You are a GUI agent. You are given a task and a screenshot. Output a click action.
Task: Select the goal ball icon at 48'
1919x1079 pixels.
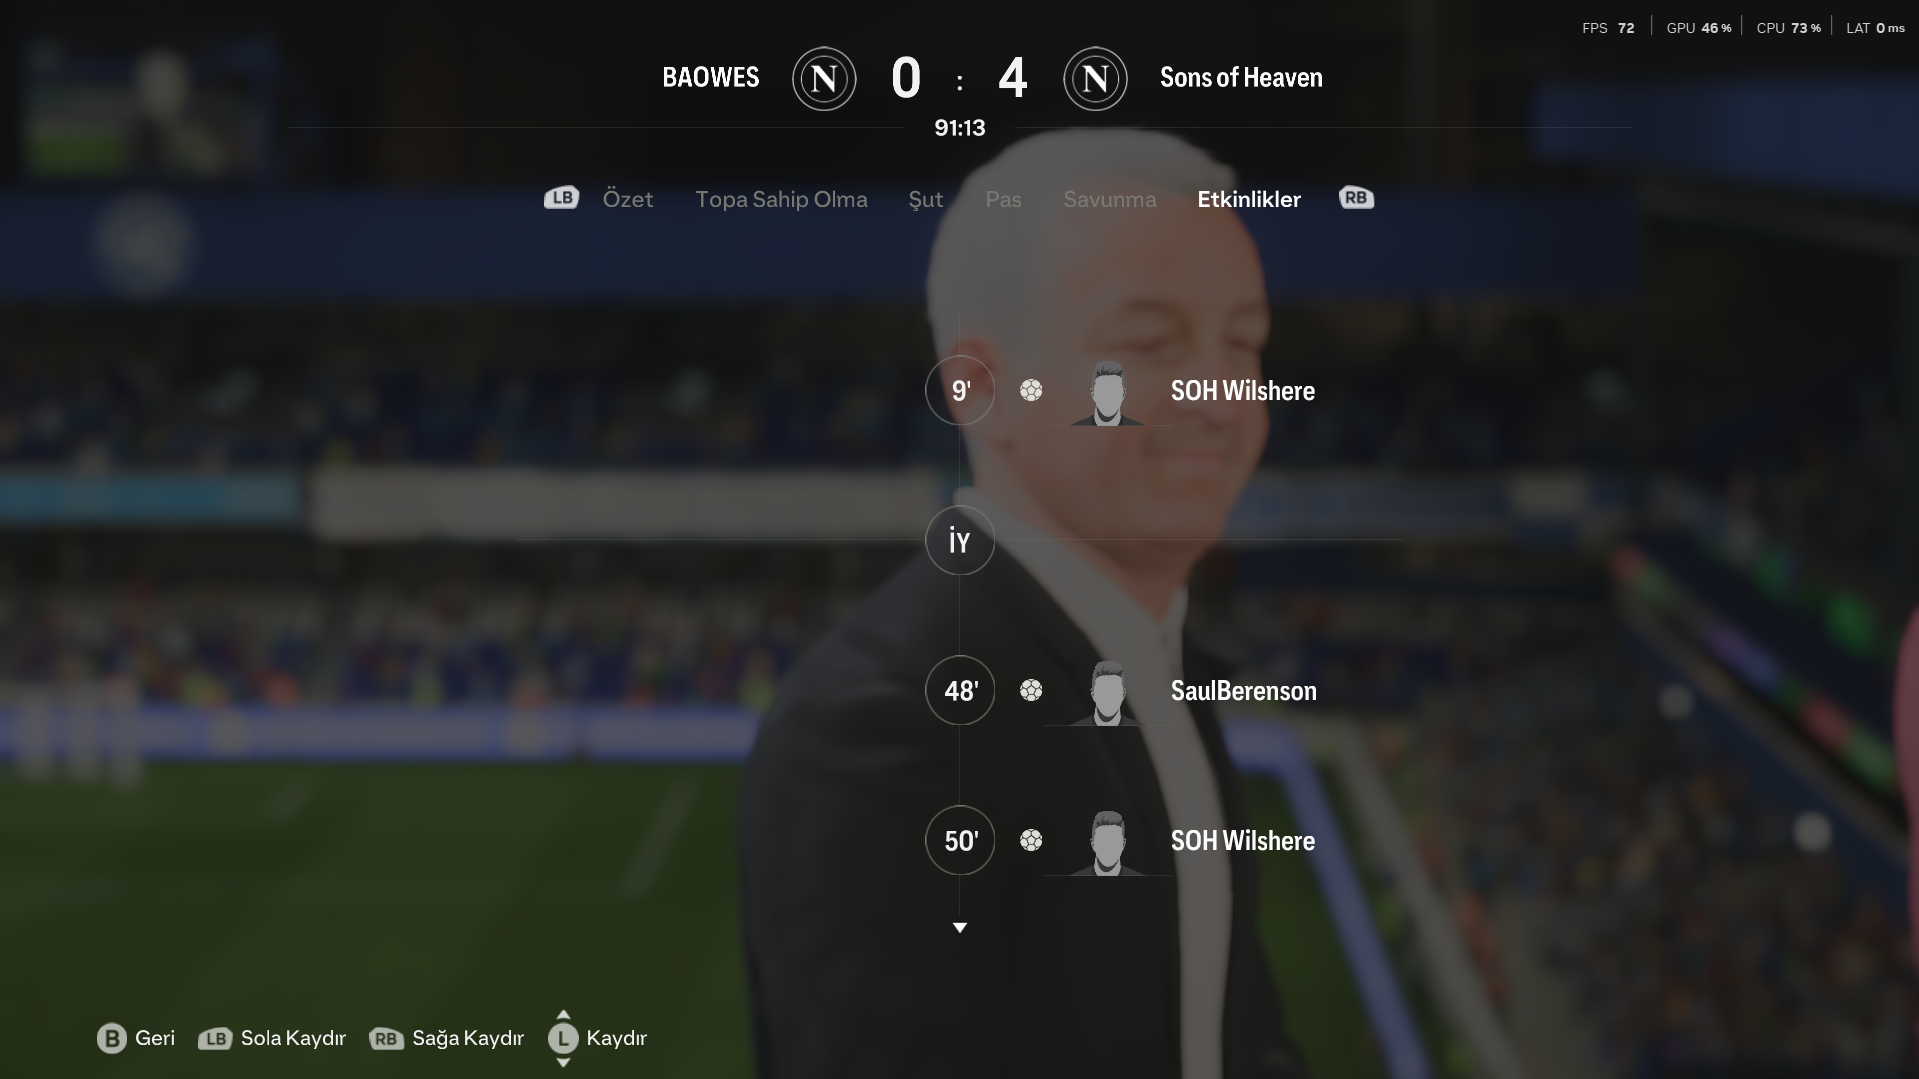point(1031,690)
